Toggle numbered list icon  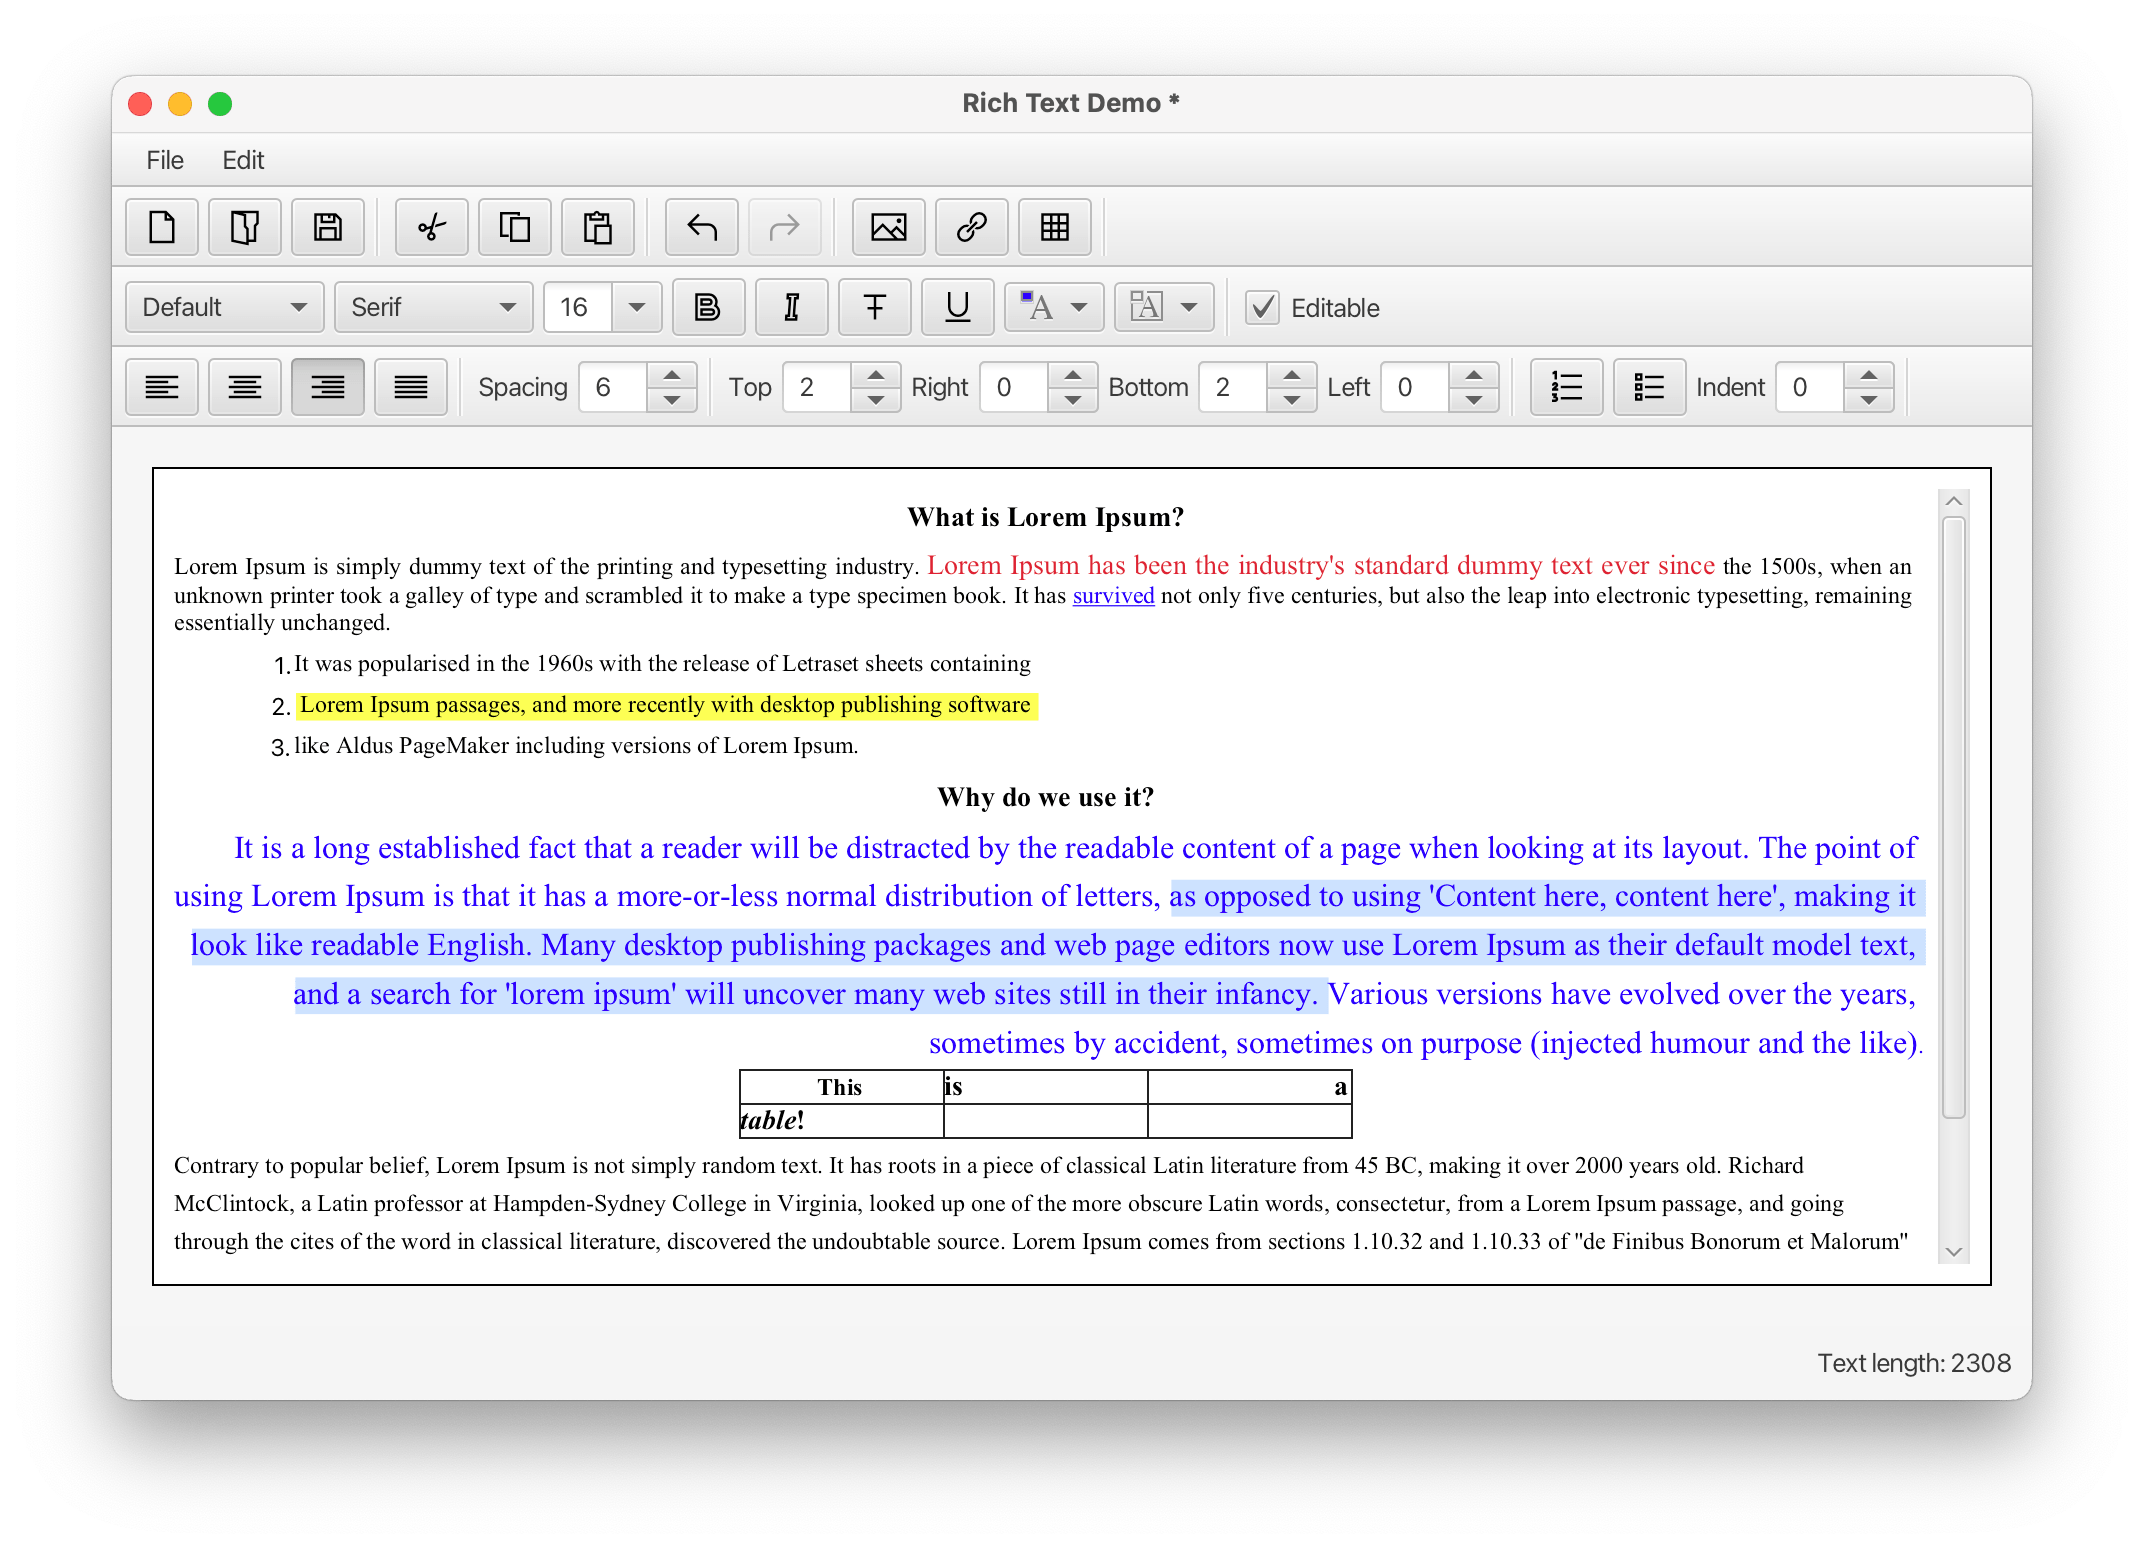tap(1567, 387)
